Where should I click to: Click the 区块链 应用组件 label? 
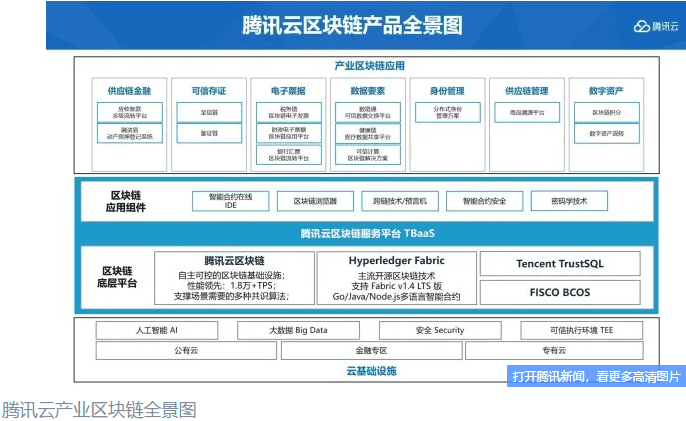[126, 201]
